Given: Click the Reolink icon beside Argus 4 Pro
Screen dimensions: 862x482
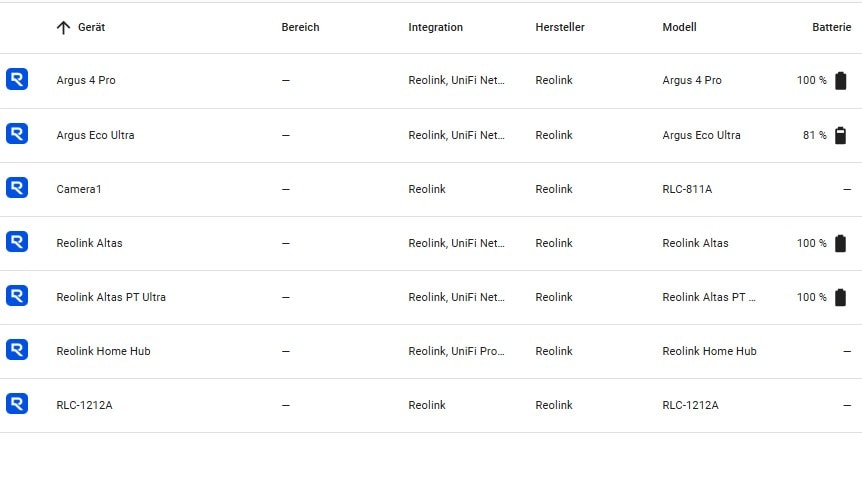Looking at the screenshot, I should click(17, 79).
